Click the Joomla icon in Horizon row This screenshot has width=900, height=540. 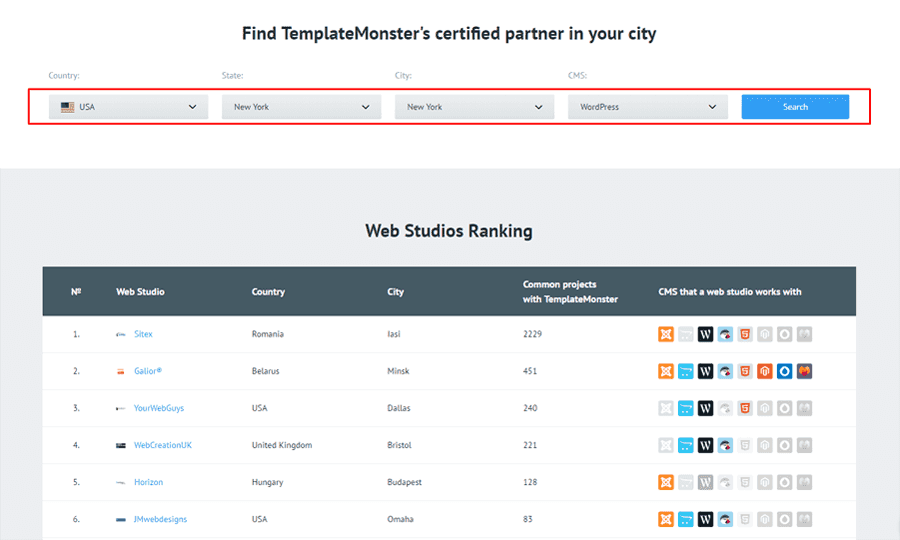click(666, 482)
